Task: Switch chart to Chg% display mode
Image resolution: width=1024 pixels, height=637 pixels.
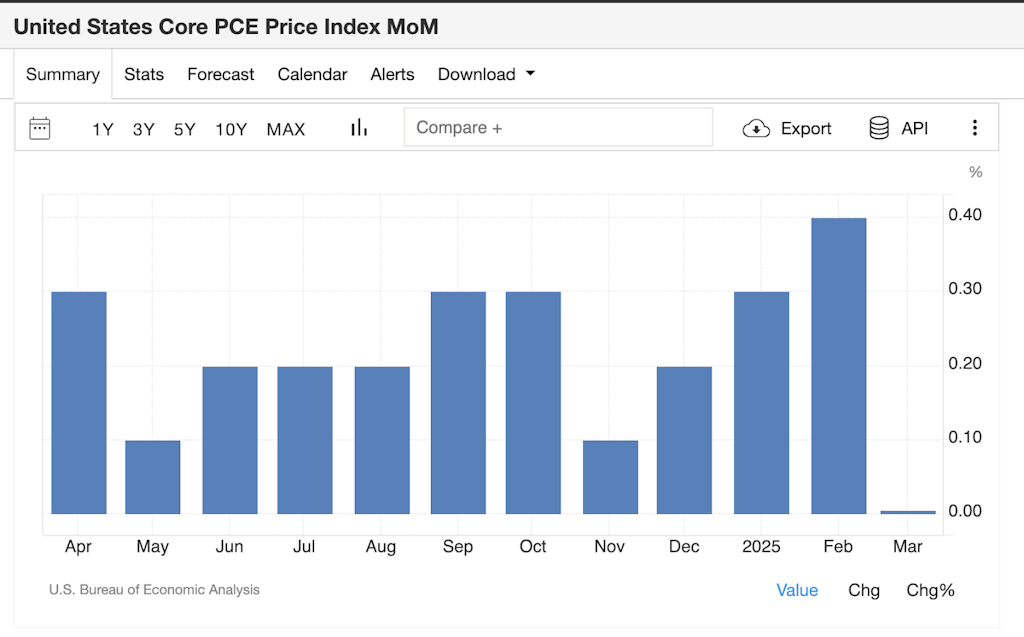Action: tap(930, 590)
